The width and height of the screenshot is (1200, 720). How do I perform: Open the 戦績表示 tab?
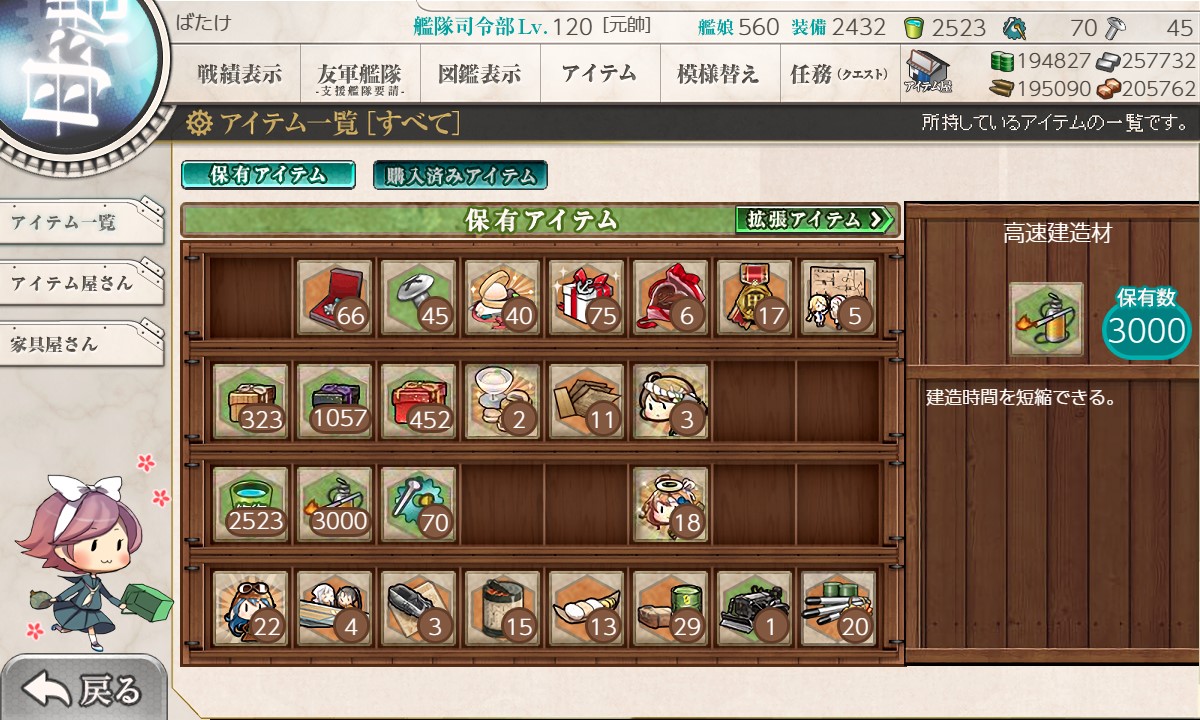240,74
